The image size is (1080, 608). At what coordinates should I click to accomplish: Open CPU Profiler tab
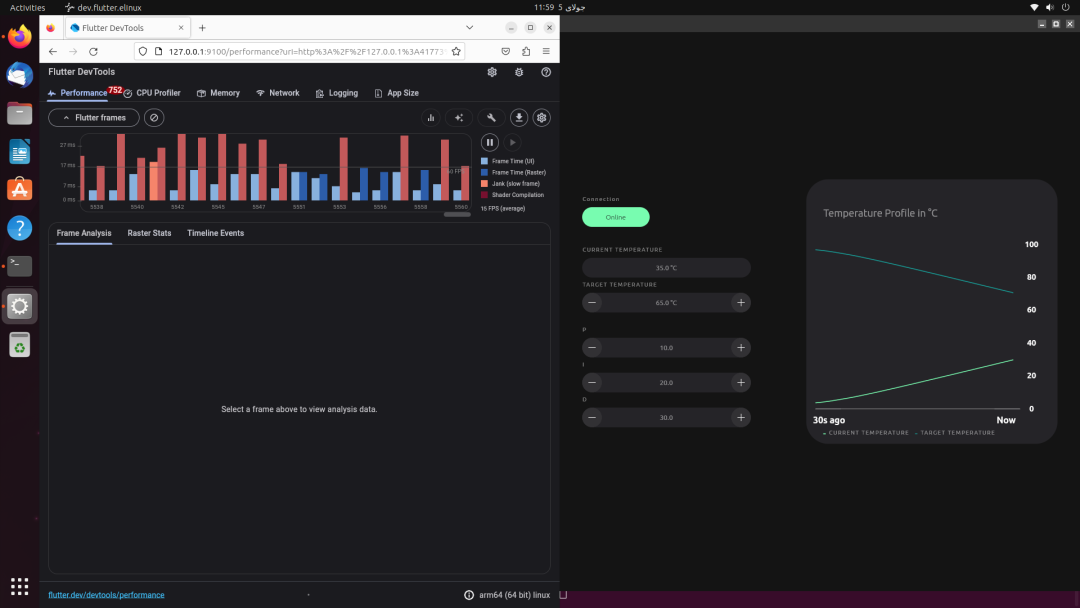tap(152, 93)
